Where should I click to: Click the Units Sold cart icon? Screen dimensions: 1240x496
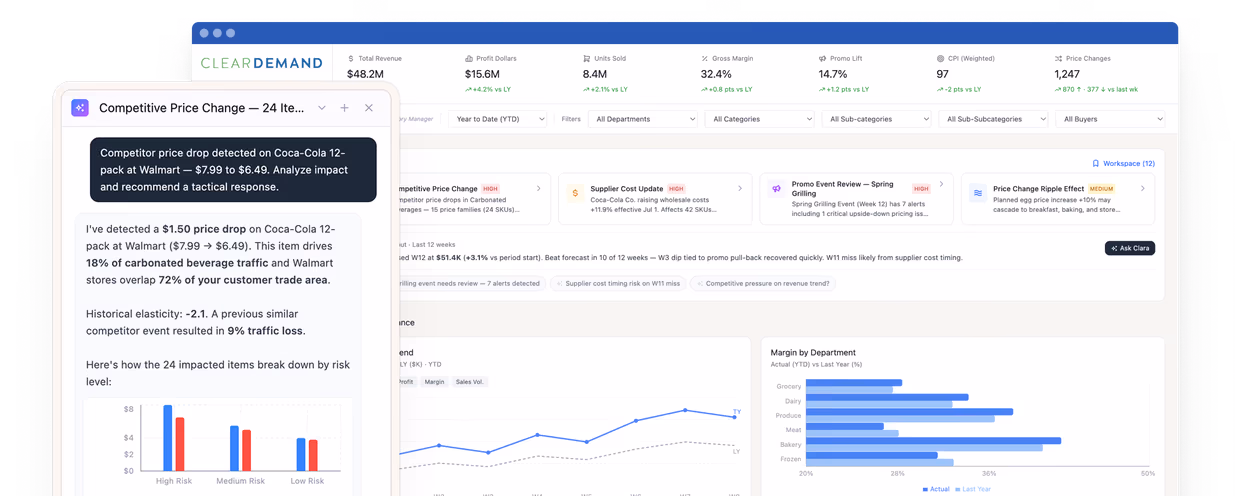coord(587,59)
